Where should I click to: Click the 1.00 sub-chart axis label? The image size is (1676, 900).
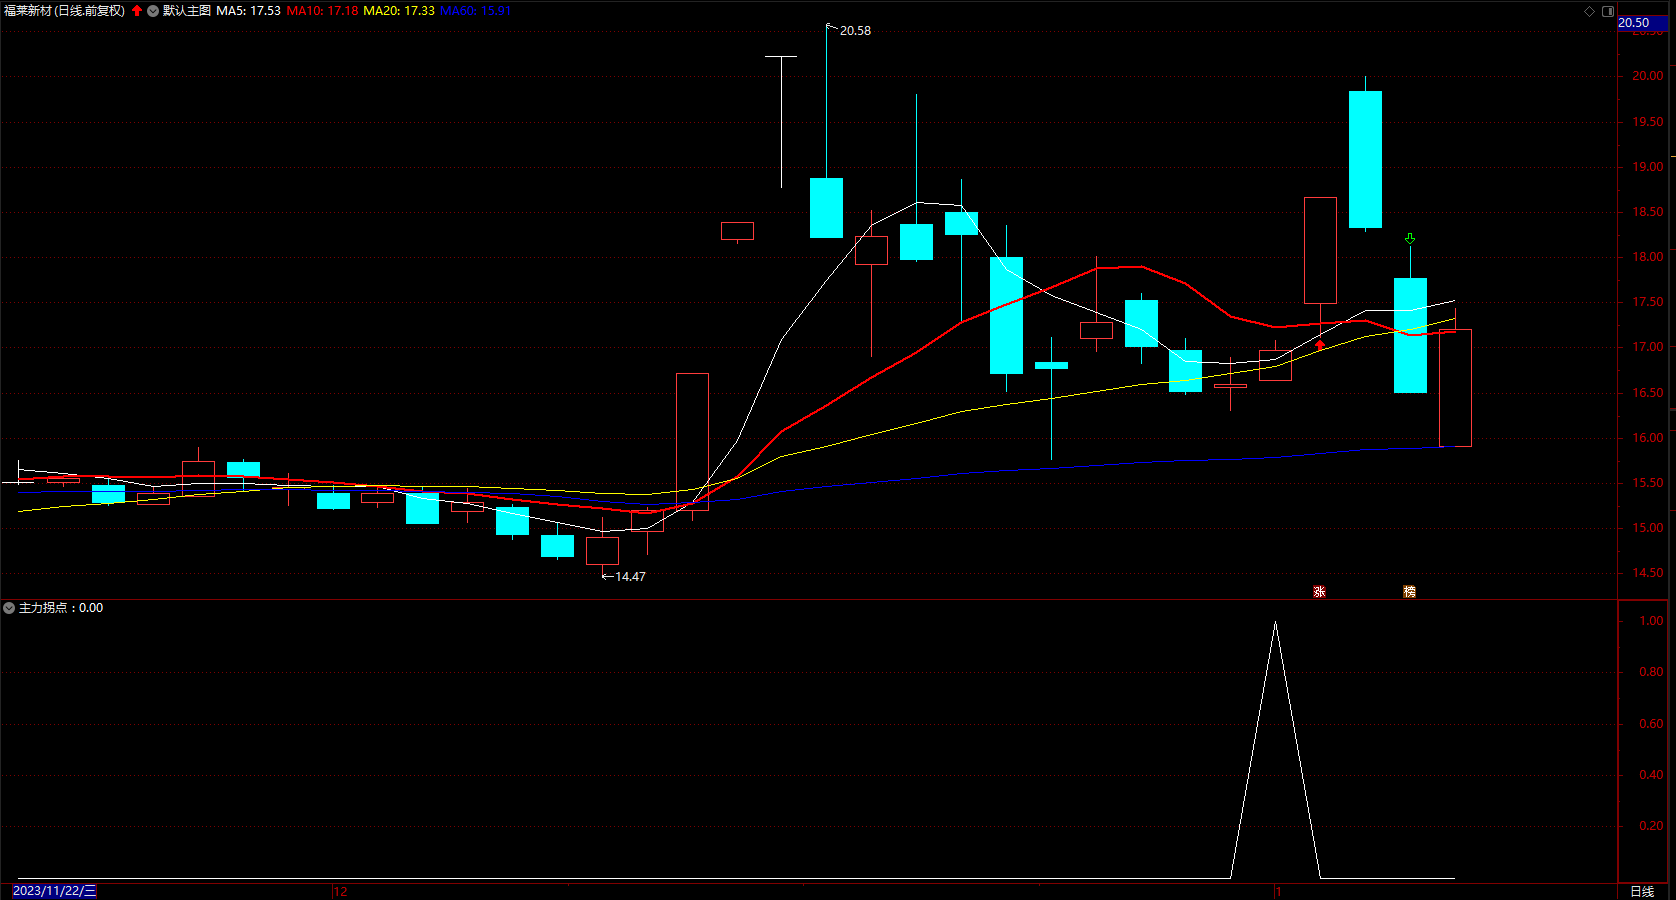(x=1651, y=621)
